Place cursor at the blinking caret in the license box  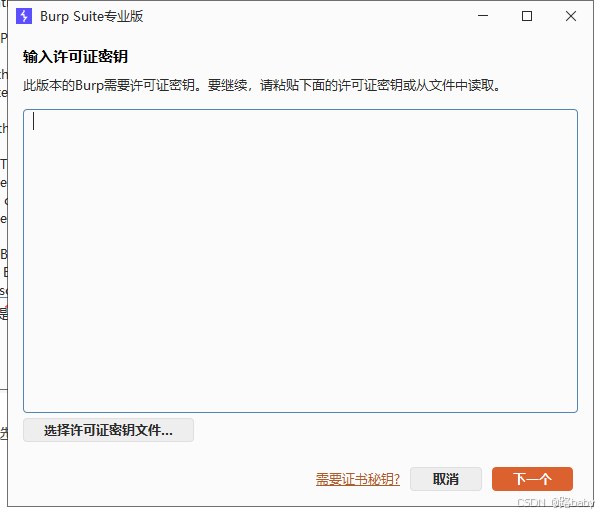[34, 122]
